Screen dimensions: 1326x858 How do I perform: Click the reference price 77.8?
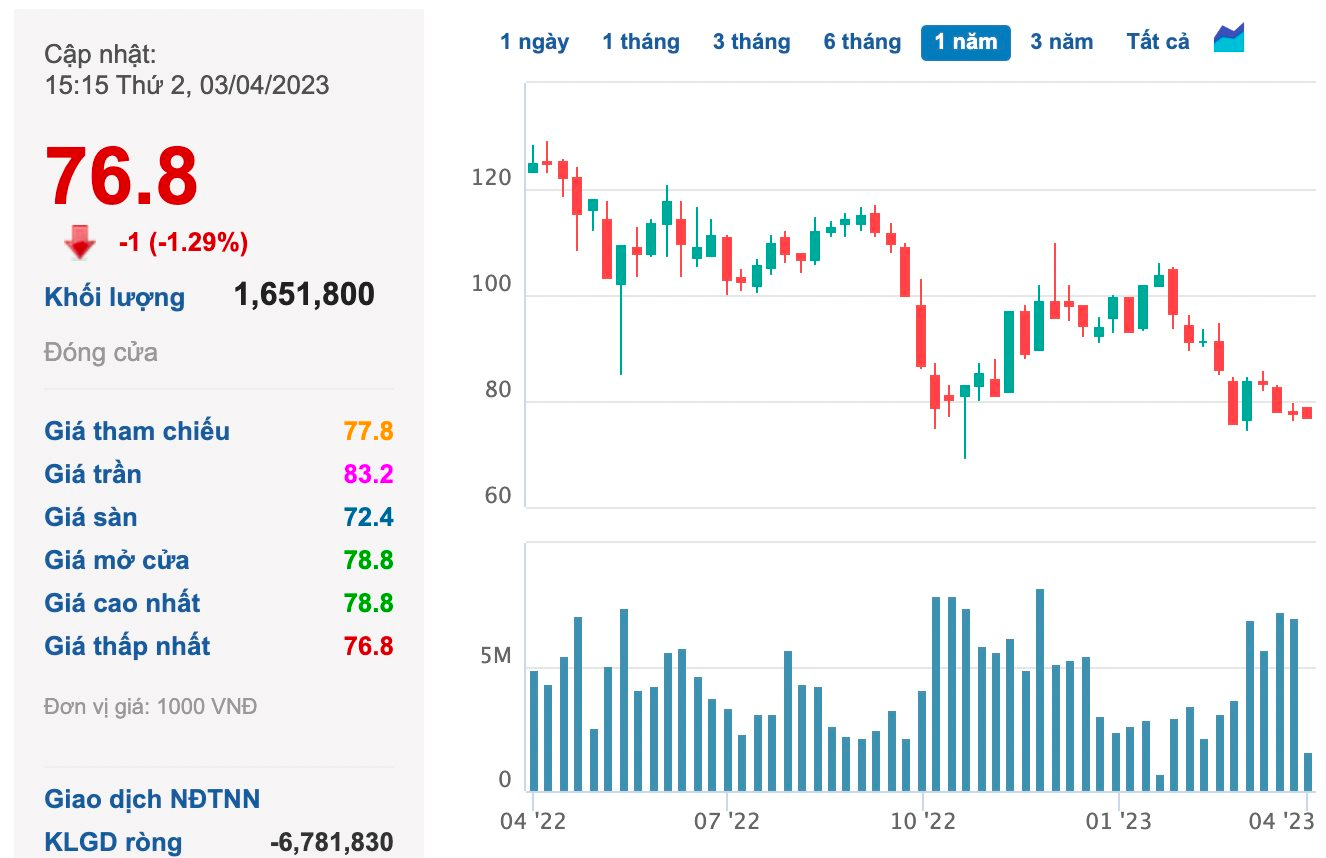(368, 431)
